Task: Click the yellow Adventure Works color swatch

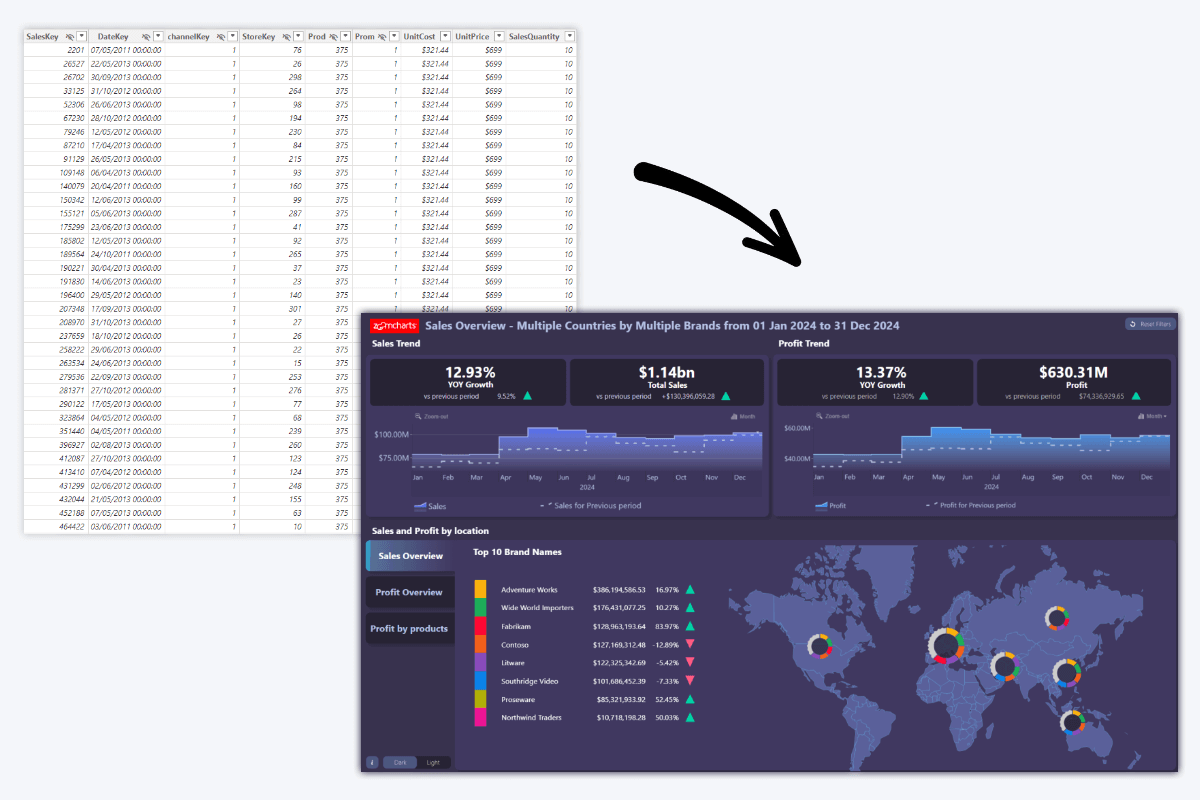Action: [481, 590]
